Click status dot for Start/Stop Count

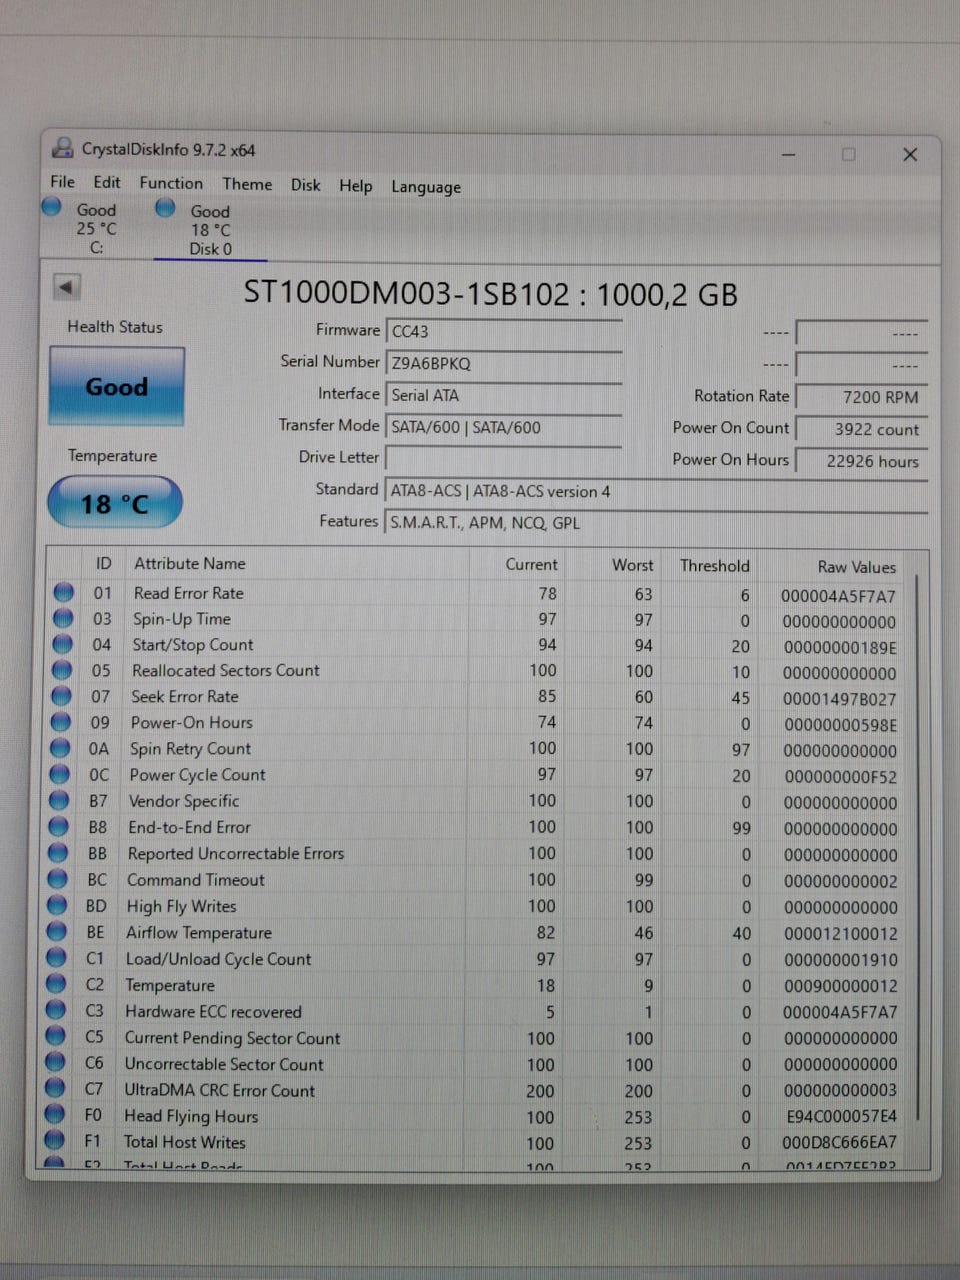click(62, 644)
